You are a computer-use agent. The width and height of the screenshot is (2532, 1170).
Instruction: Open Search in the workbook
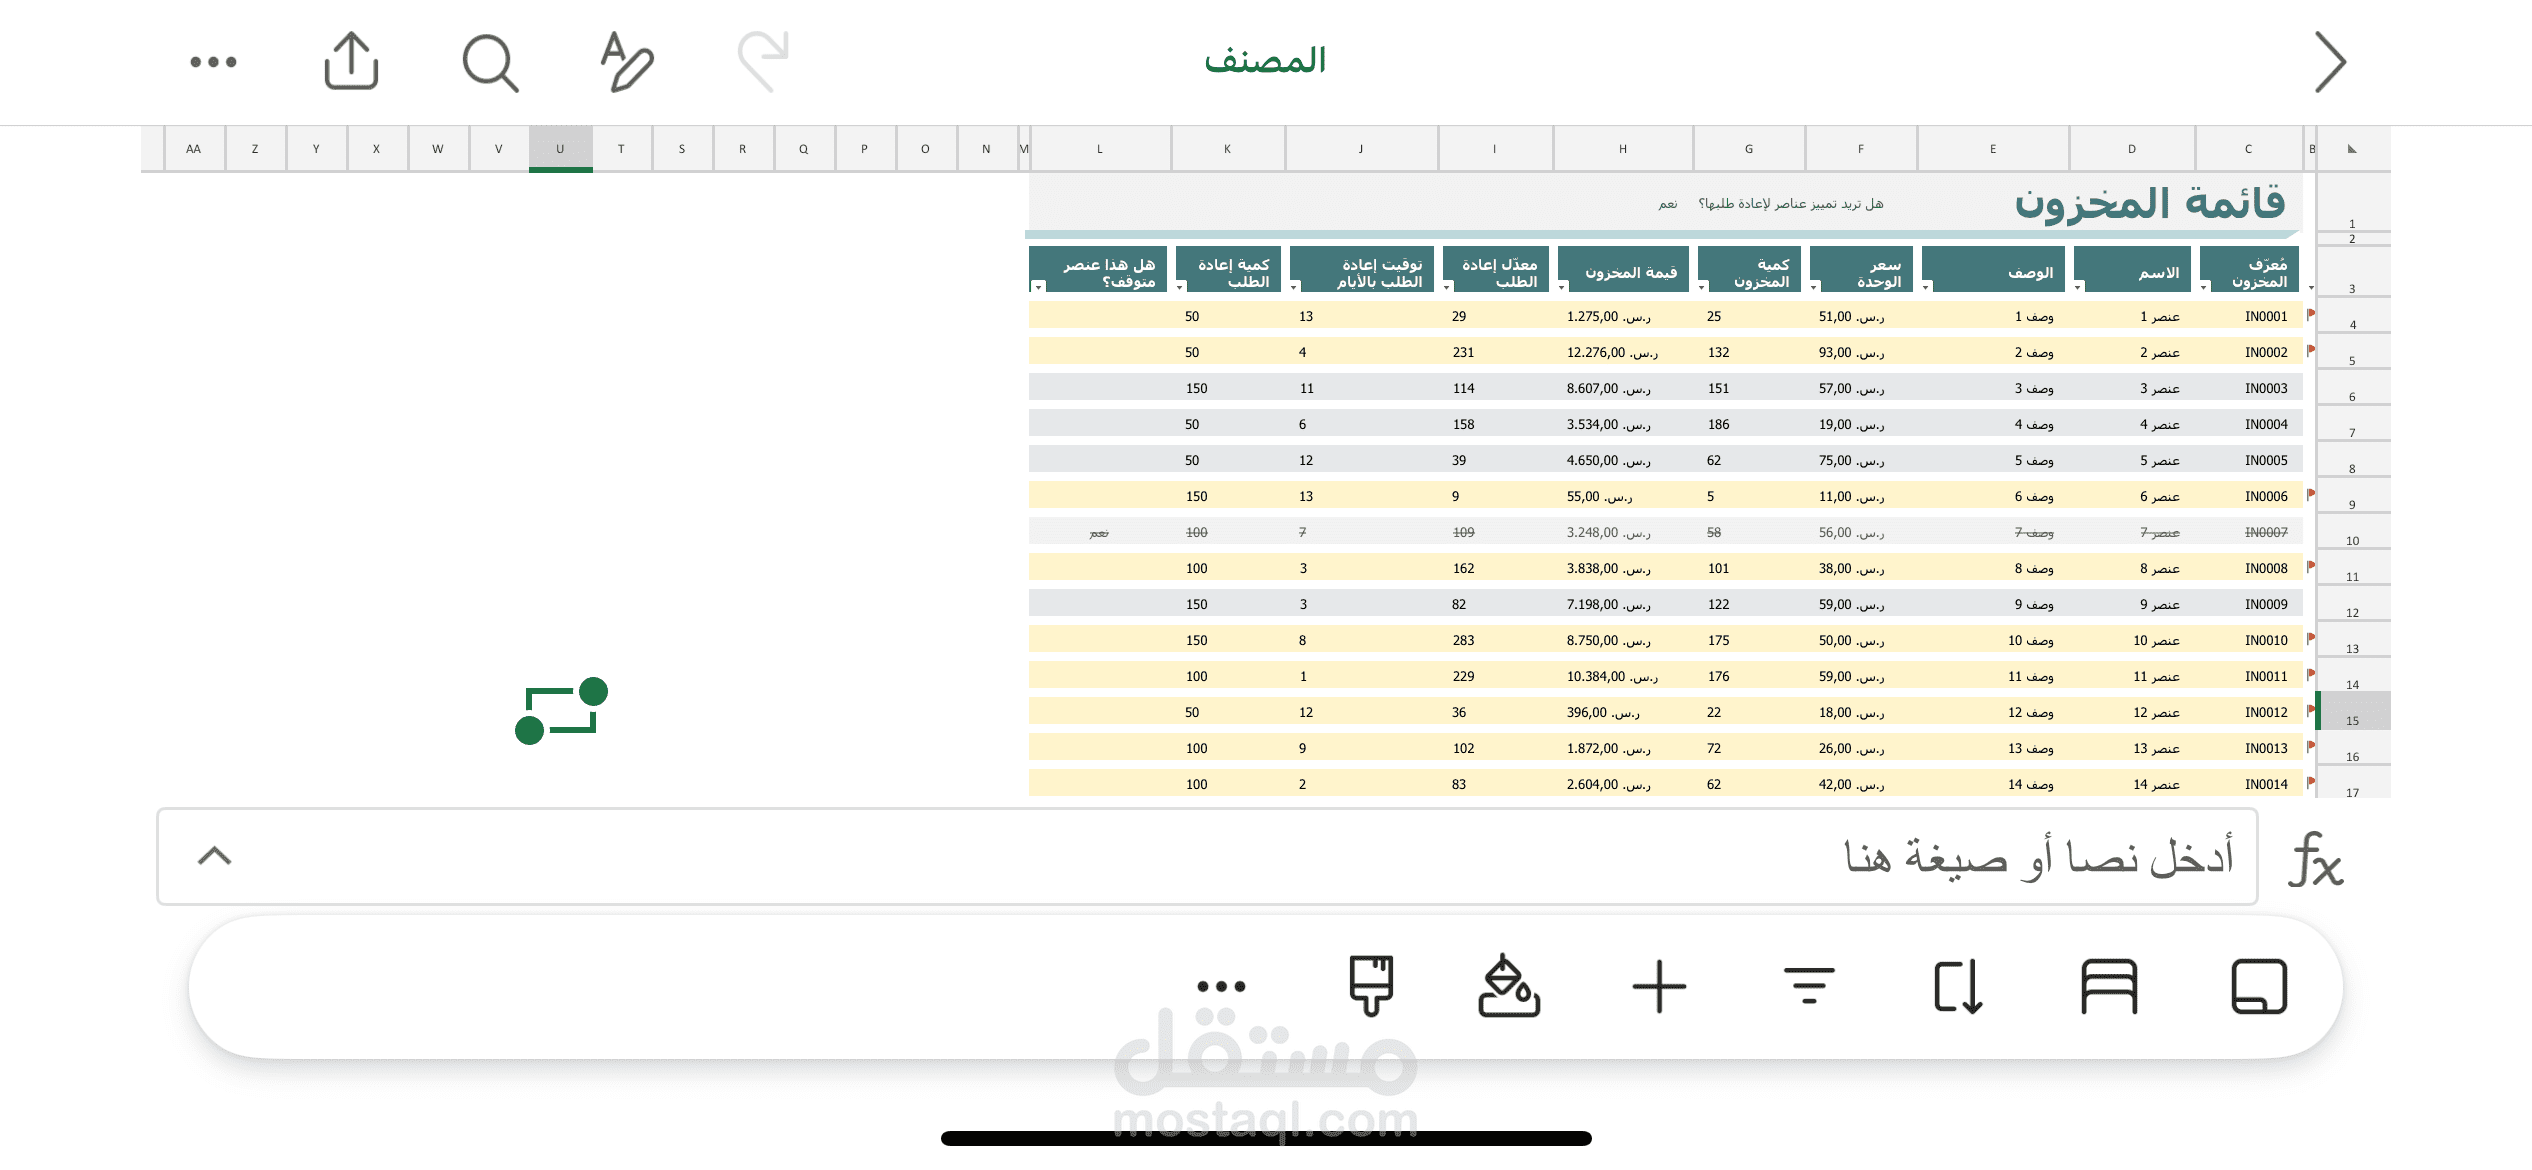[489, 61]
